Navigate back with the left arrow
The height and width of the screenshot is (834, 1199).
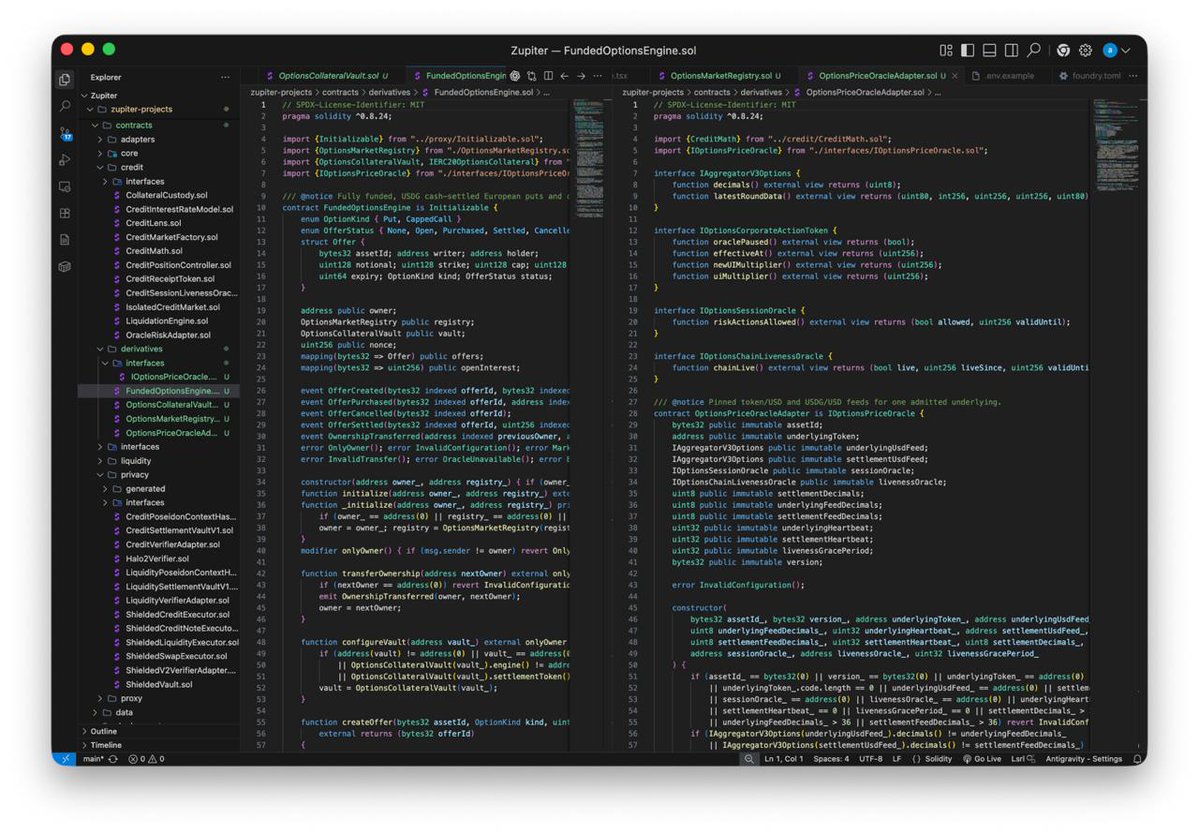[564, 76]
